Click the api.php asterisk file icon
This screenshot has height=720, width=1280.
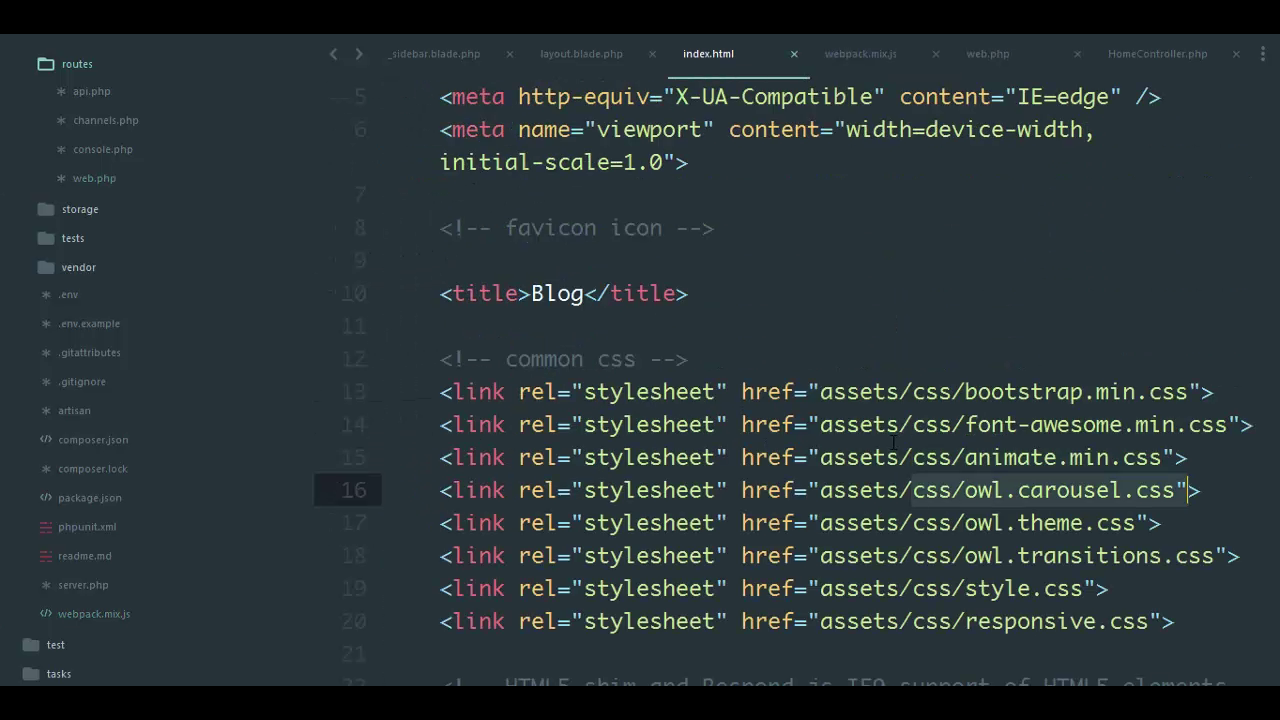tap(61, 91)
